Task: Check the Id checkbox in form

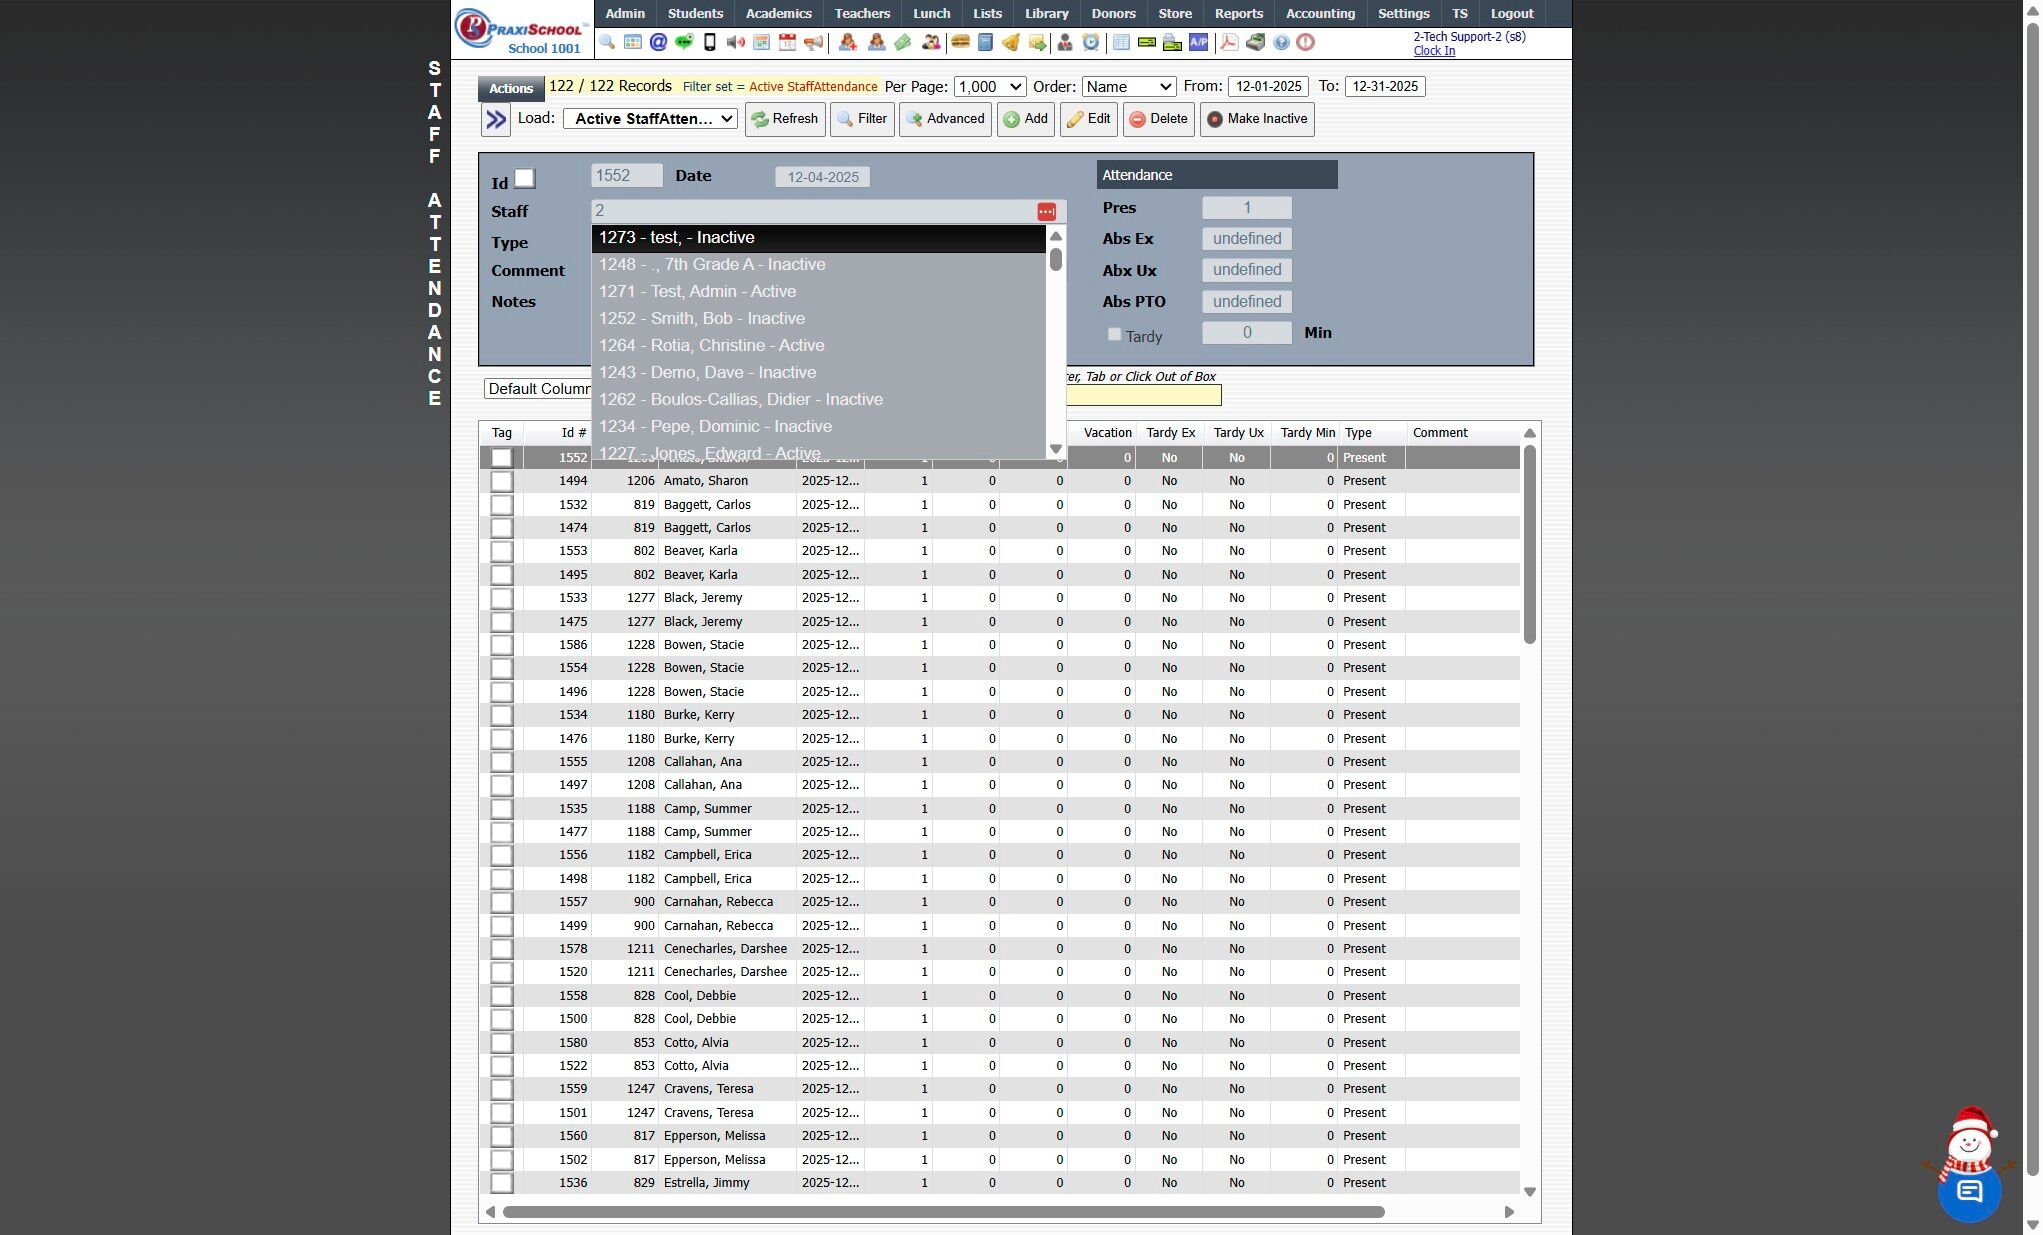Action: point(524,179)
